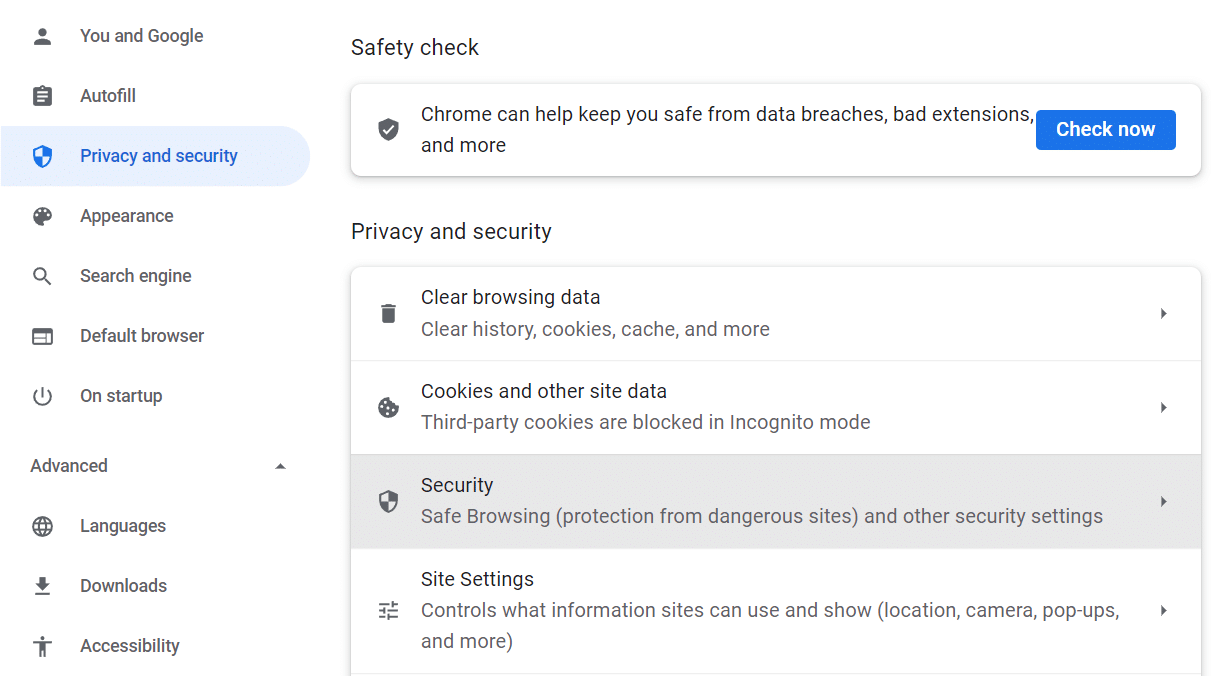Open the Site Settings arrow

coord(1163,610)
